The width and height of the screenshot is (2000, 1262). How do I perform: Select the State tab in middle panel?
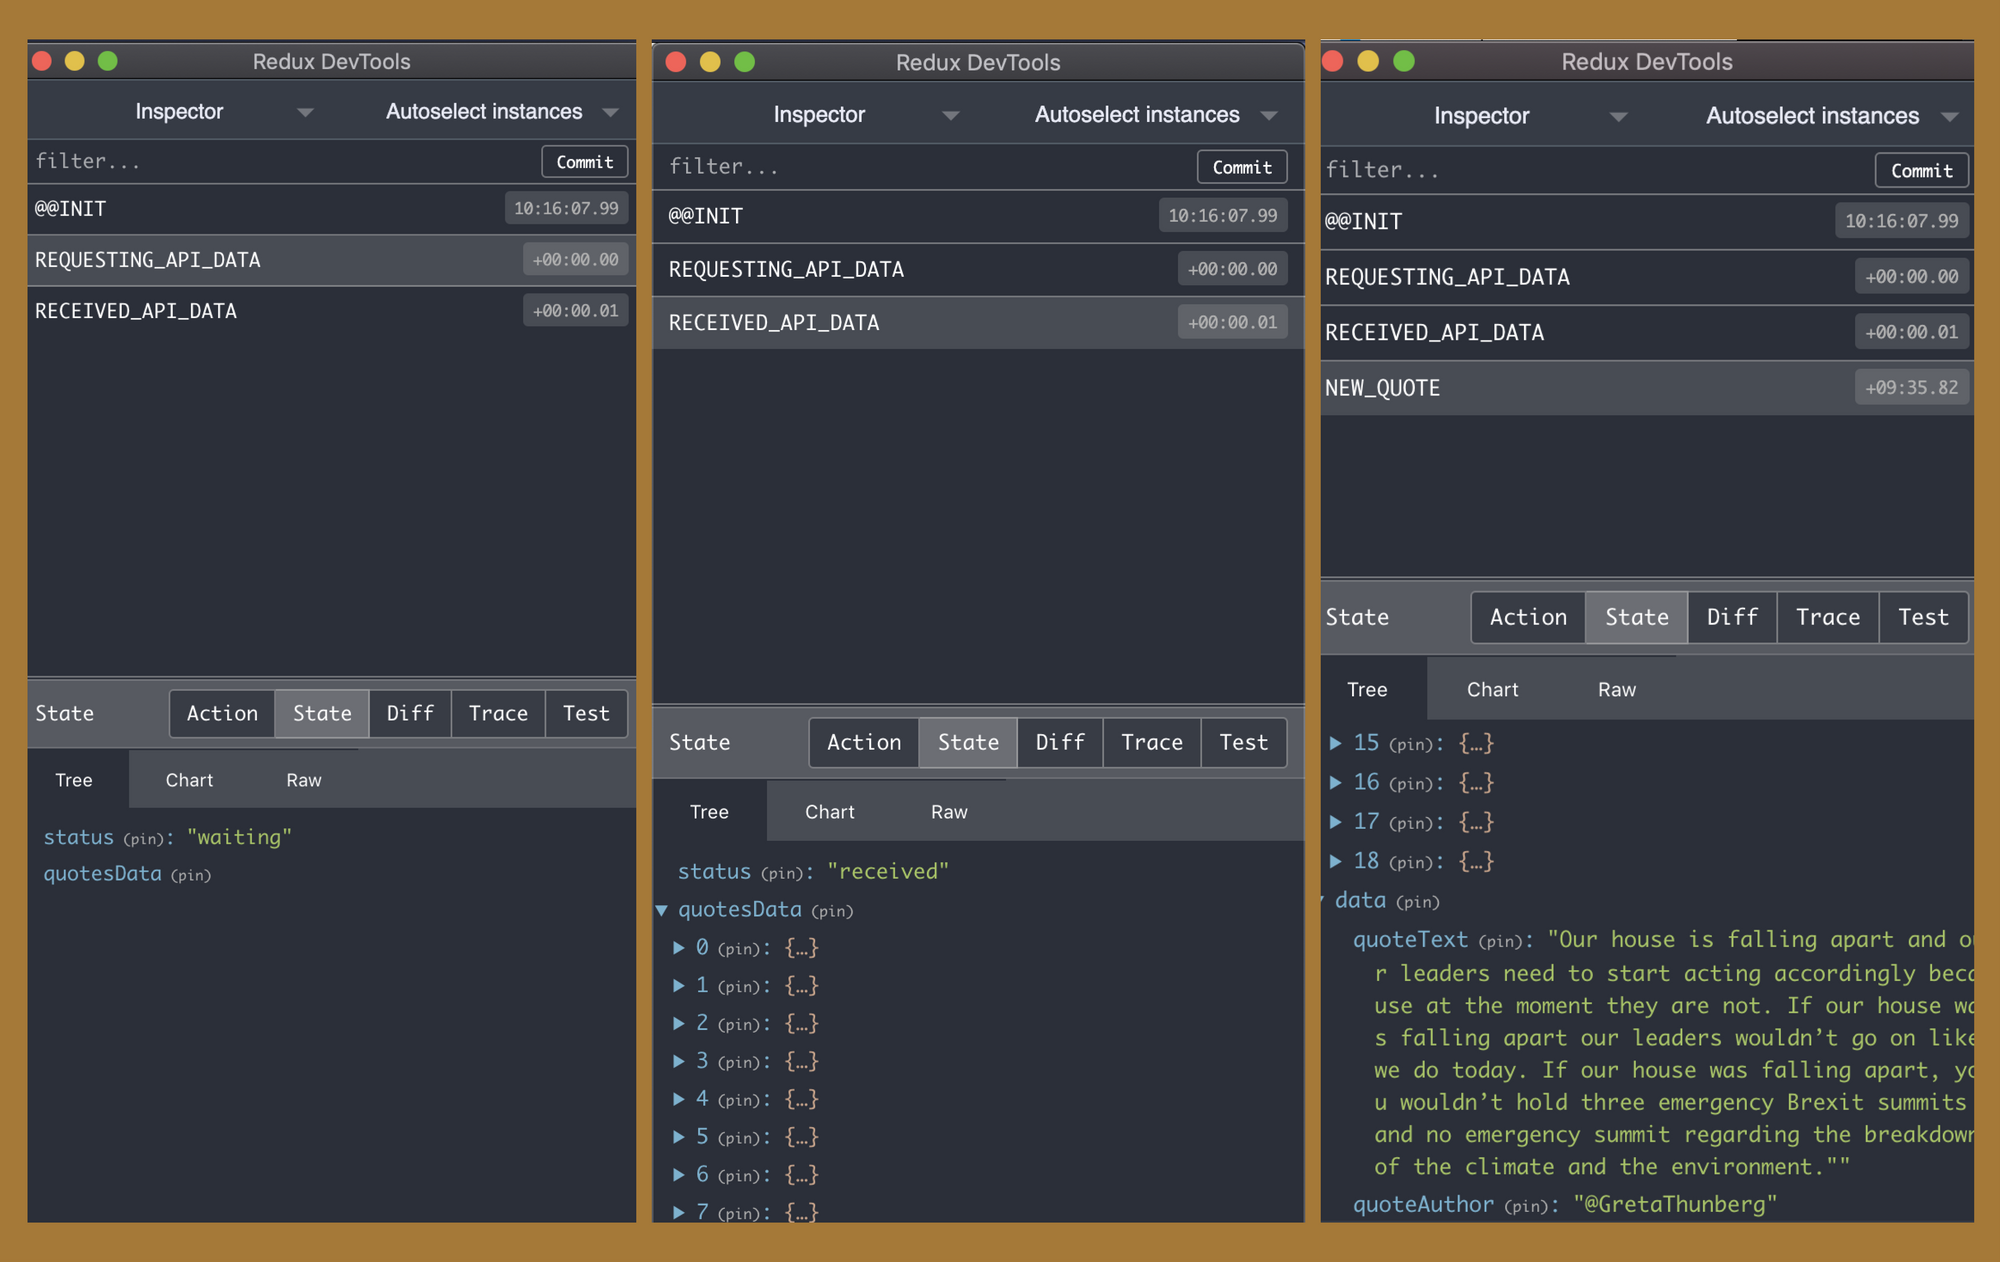pyautogui.click(x=968, y=741)
